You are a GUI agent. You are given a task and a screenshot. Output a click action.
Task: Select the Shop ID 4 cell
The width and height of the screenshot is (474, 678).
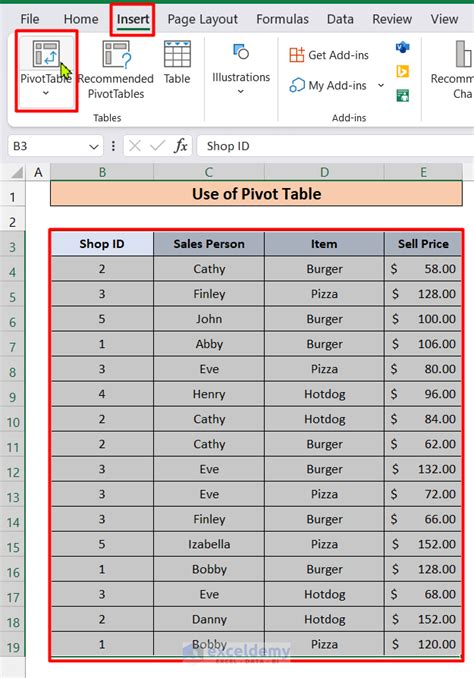click(102, 394)
